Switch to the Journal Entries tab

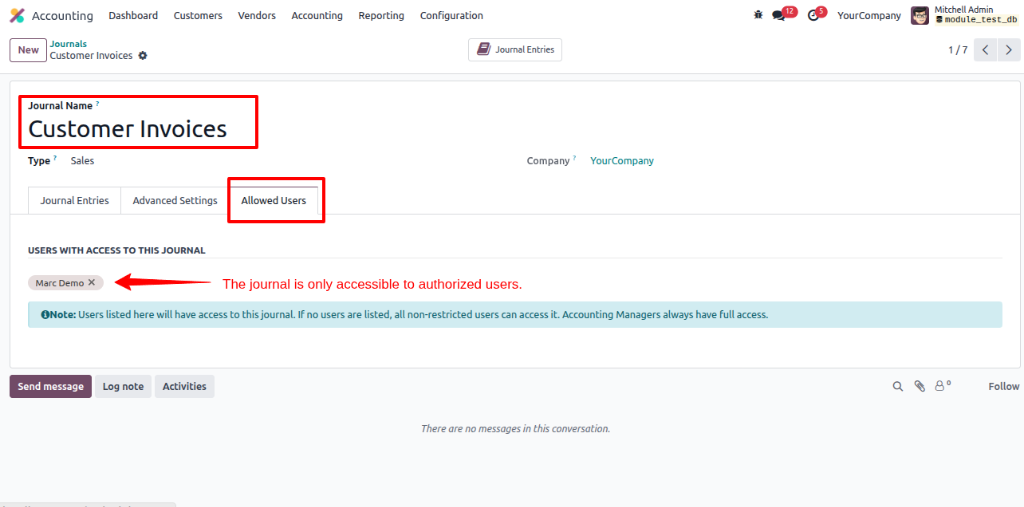(x=74, y=201)
